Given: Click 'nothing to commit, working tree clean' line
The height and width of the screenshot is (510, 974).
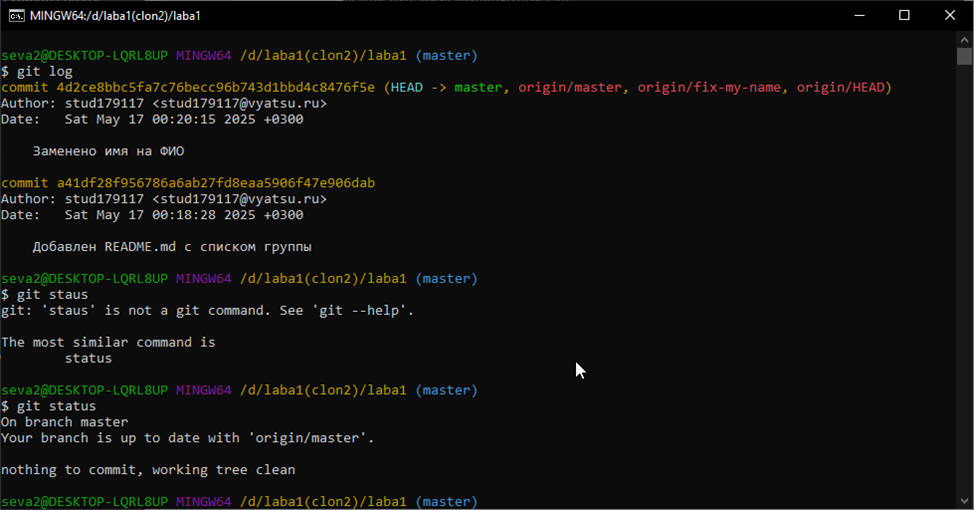Looking at the screenshot, I should 148,469.
